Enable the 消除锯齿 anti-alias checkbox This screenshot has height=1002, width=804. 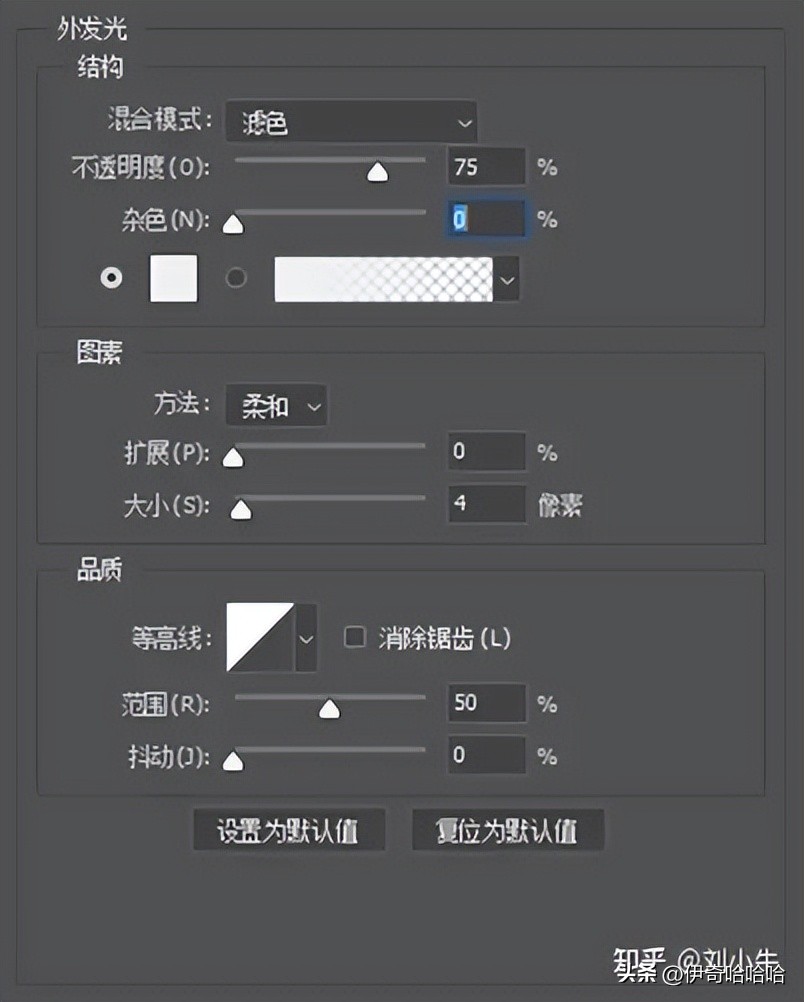353,635
